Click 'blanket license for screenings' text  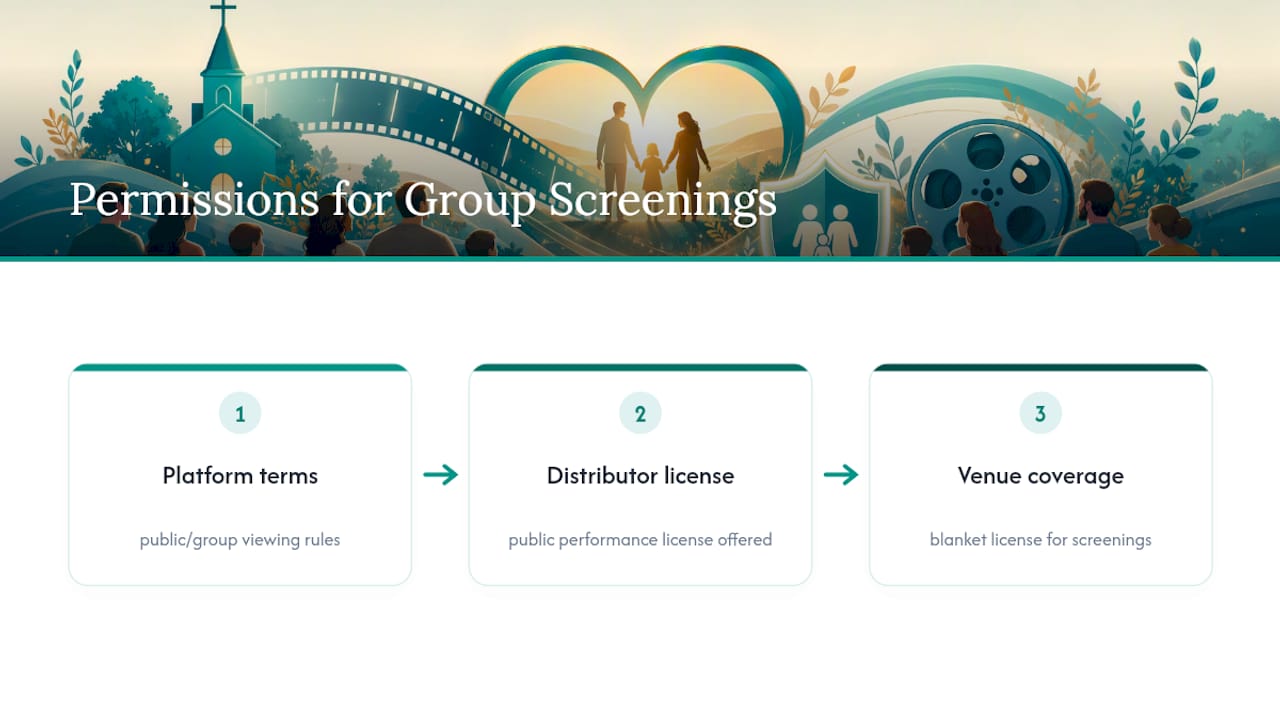click(x=1040, y=540)
